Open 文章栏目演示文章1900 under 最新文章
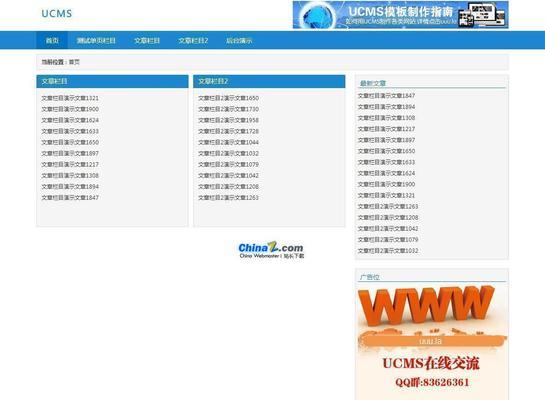This screenshot has width=545, height=400. pos(387,184)
